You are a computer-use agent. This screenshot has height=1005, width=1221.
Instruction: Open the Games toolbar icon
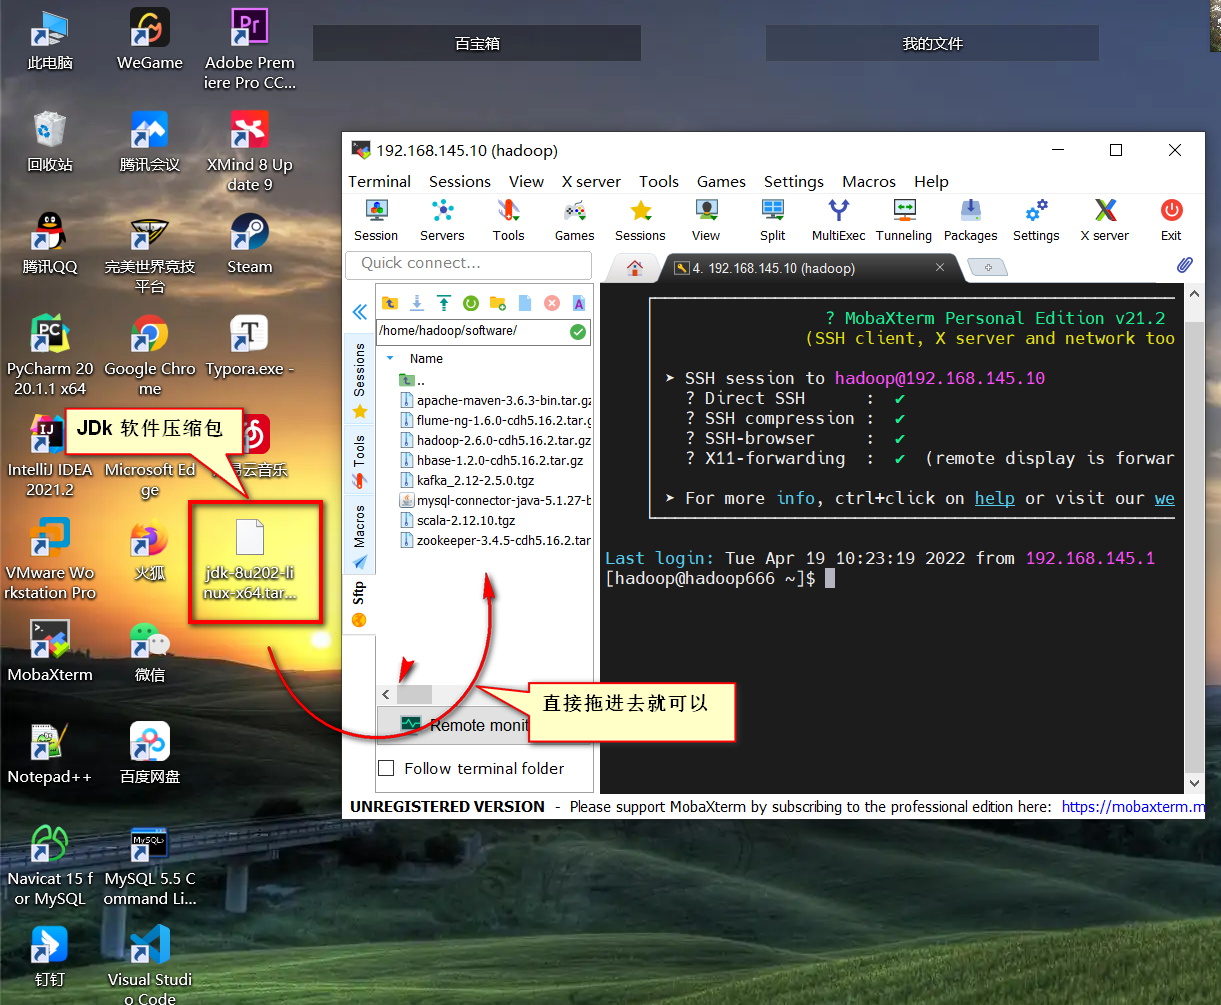[574, 220]
